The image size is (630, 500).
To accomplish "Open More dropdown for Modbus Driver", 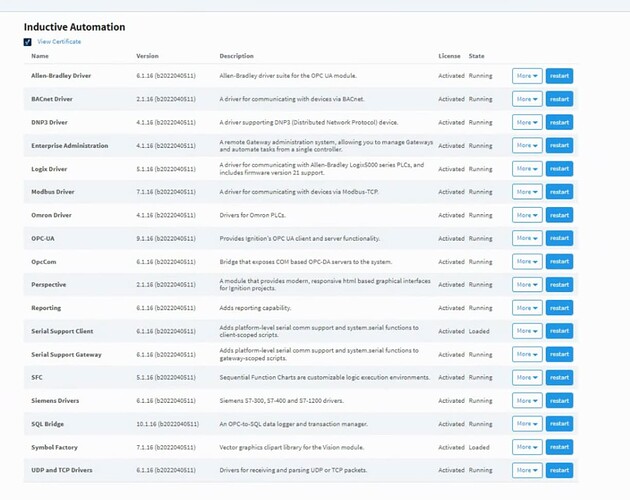I will [x=527, y=192].
